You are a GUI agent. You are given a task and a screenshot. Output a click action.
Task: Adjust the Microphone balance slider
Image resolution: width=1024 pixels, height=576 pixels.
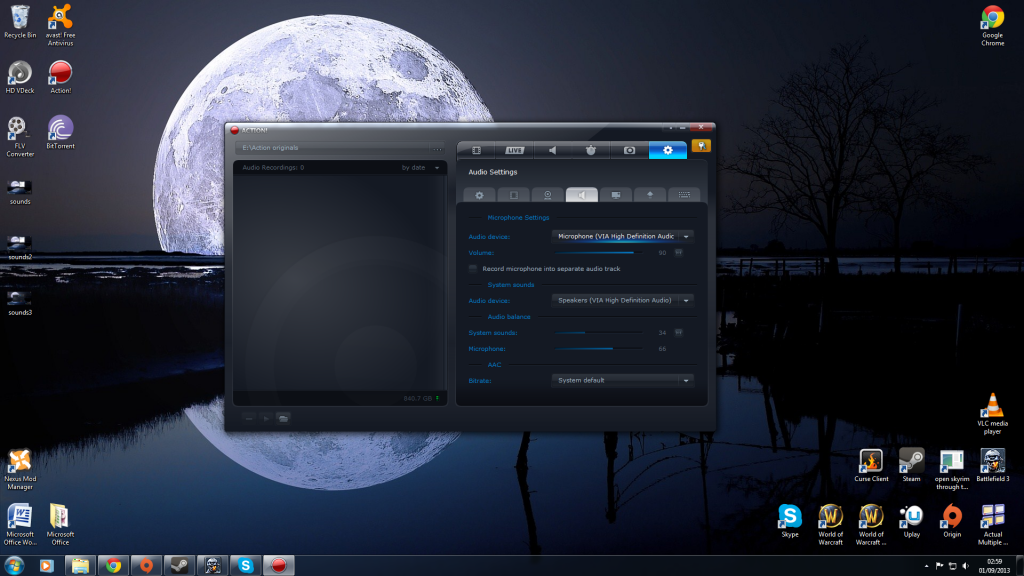[x=598, y=349]
